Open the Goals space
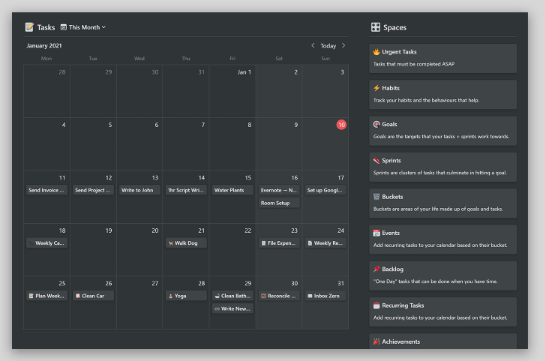 pyautogui.click(x=443, y=131)
